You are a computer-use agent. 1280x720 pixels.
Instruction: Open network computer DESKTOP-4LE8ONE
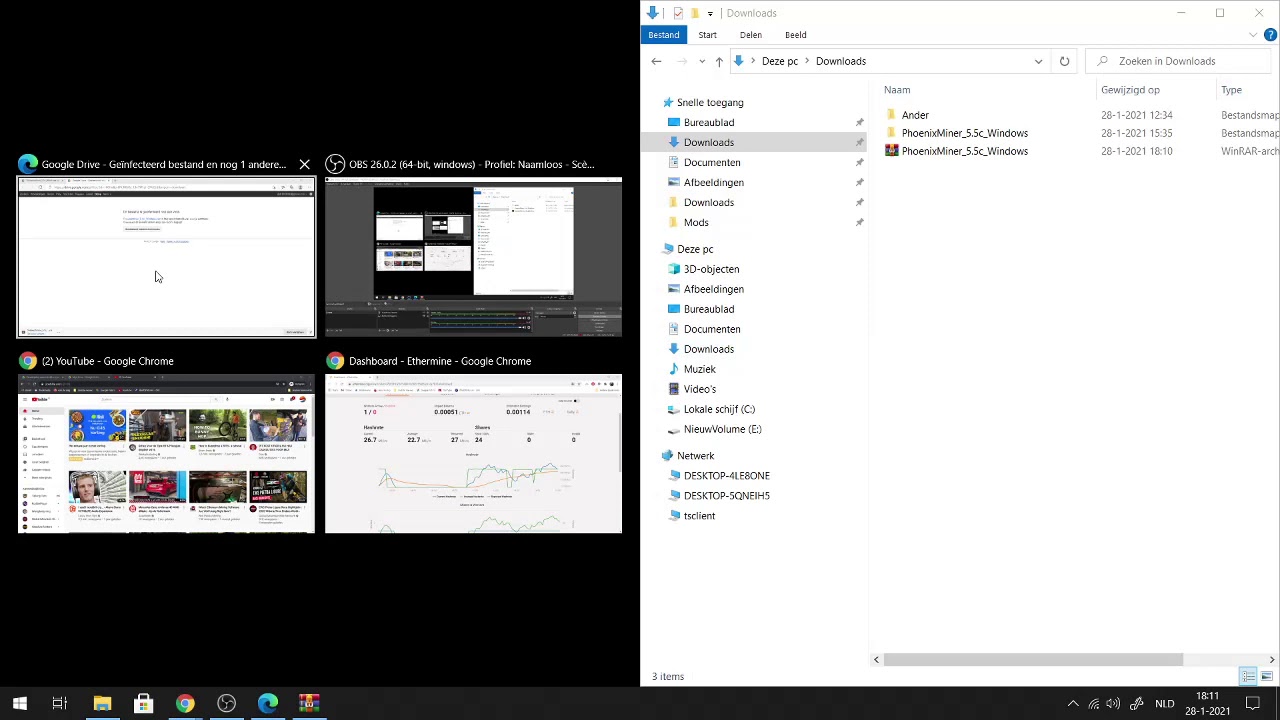(x=726, y=476)
